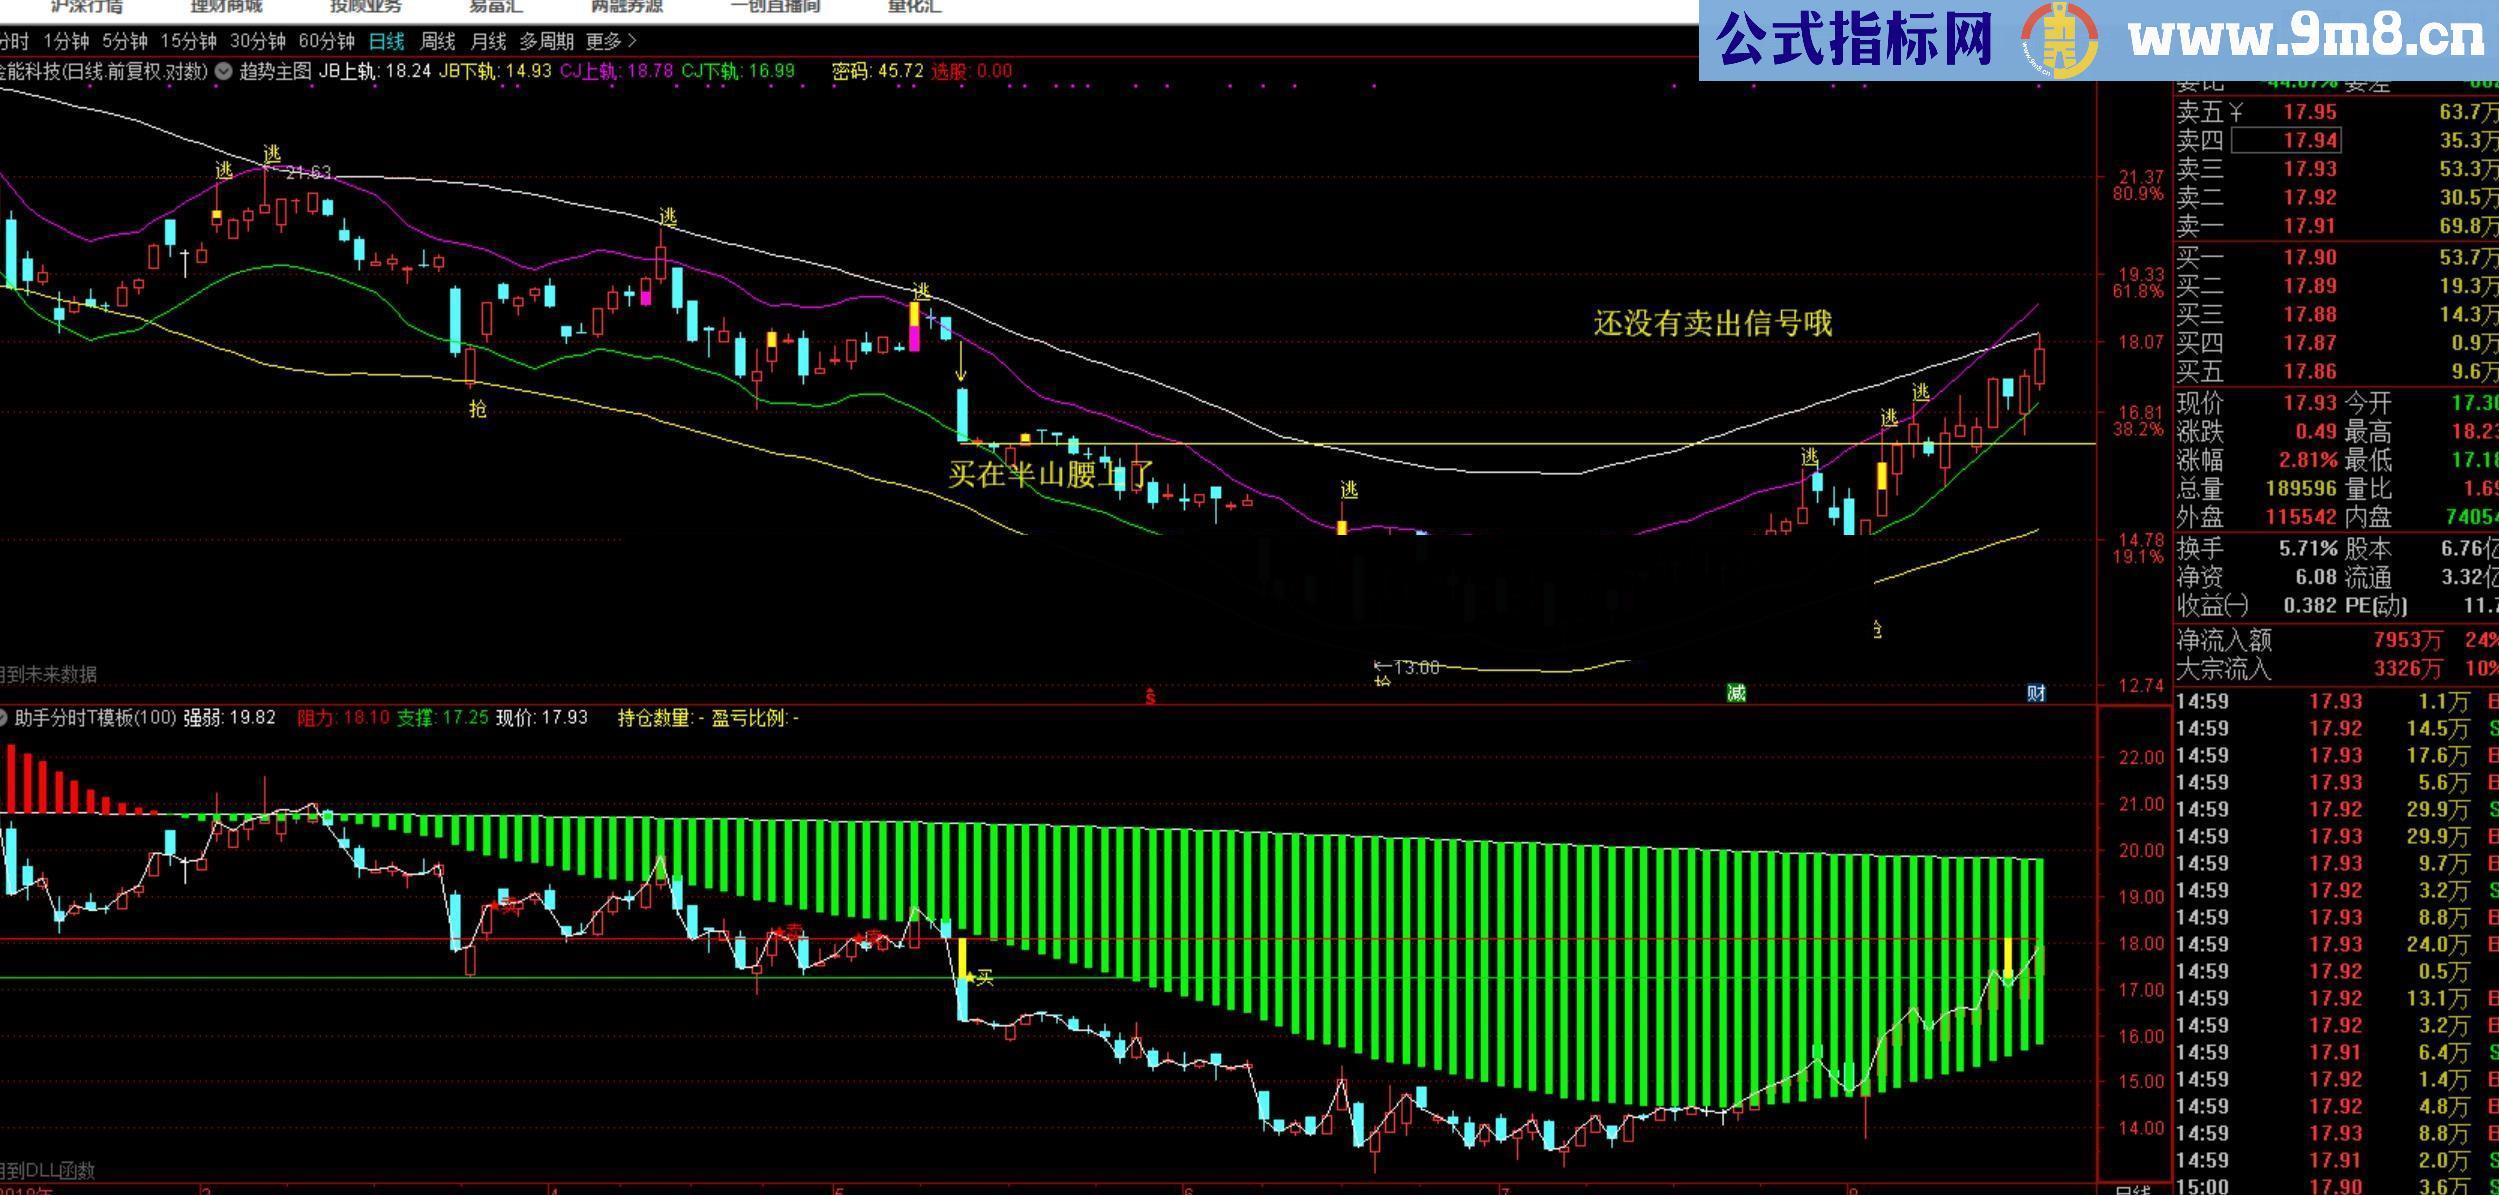The image size is (2499, 1195).
Task: Click the 月线 monthly period button
Action: point(488,41)
